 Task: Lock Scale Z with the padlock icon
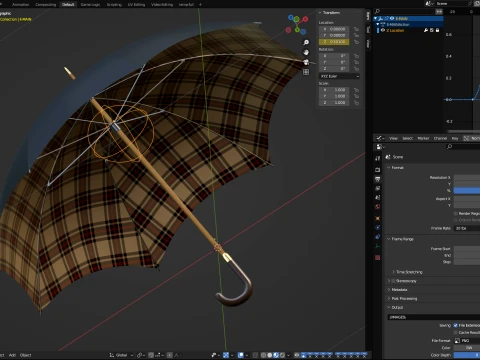coord(356,103)
